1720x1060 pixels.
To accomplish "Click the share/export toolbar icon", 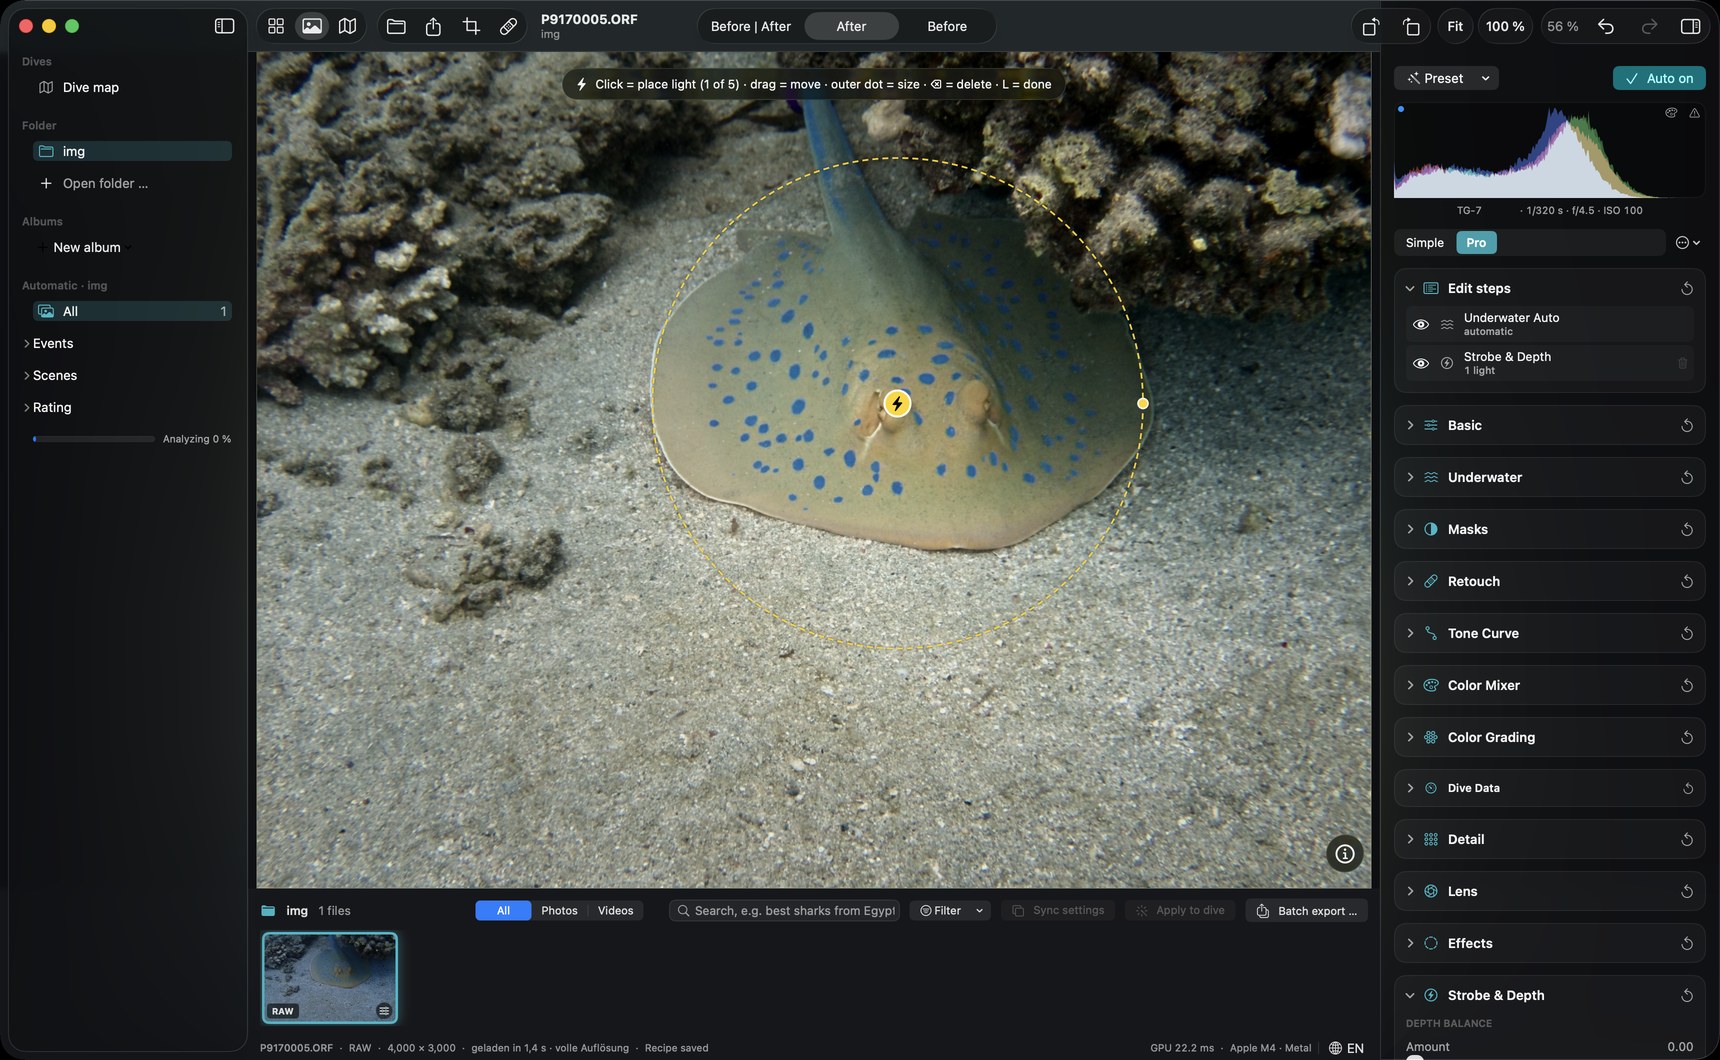I will pos(433,26).
